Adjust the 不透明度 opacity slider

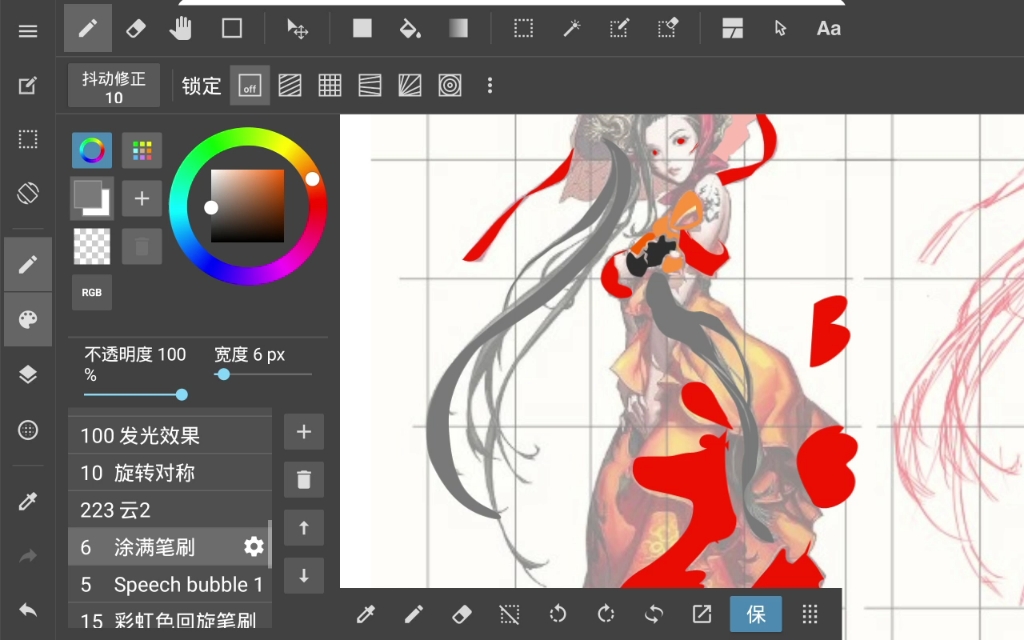coord(135,394)
